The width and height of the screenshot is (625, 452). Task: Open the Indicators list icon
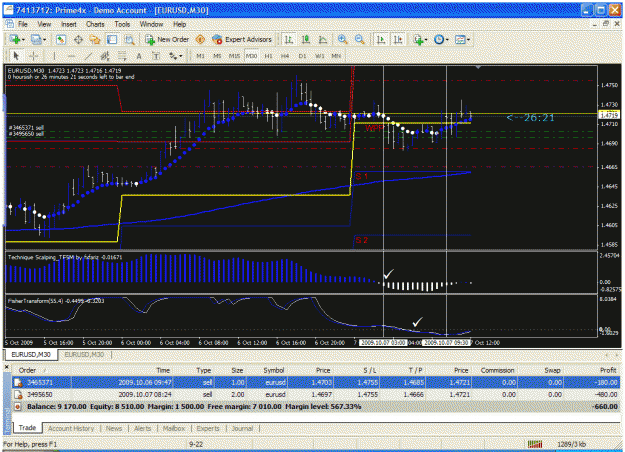[x=418, y=39]
